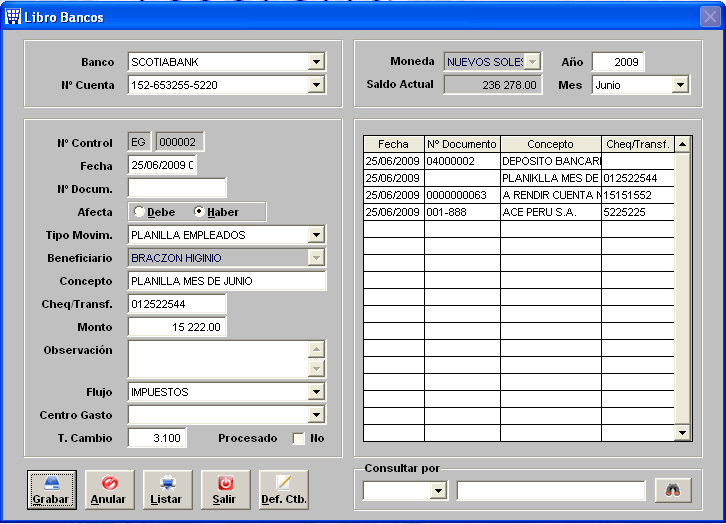Close the Libro Bancos window
The width and height of the screenshot is (726, 524).
tap(710, 17)
